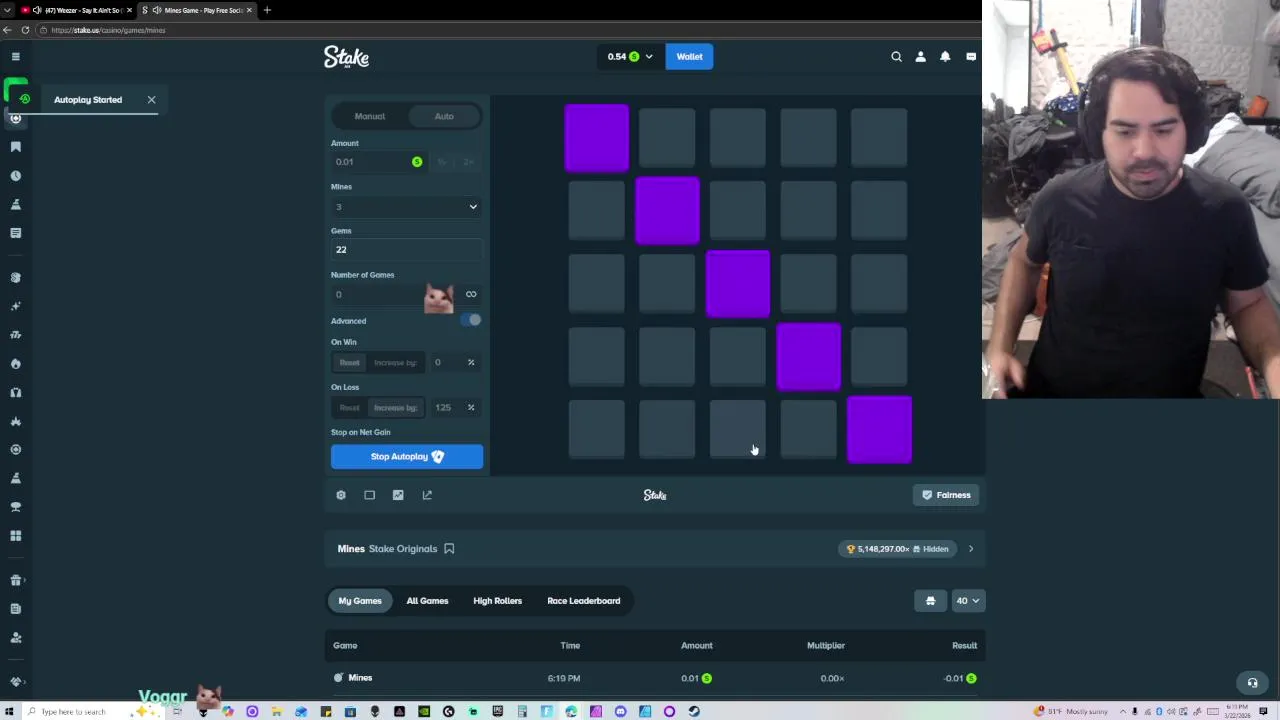
Task: Dismiss the Autoplay Started notification
Action: [x=151, y=100]
